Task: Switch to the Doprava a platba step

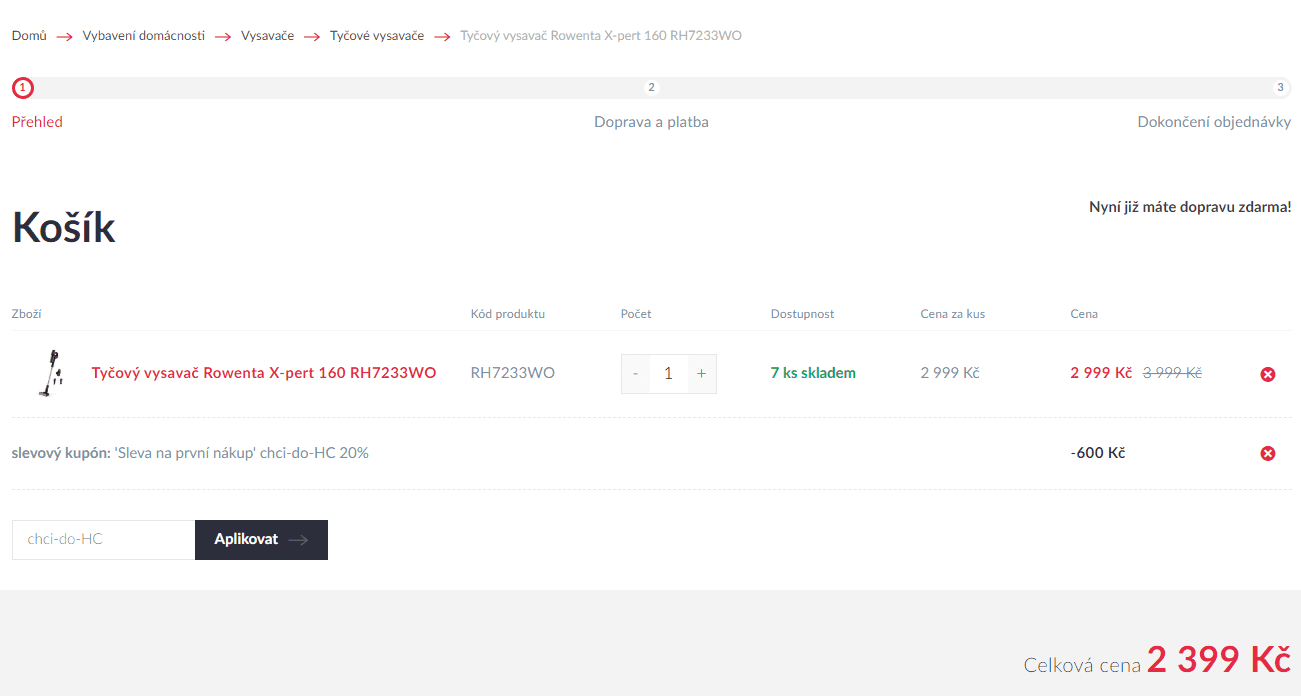Action: click(x=651, y=122)
